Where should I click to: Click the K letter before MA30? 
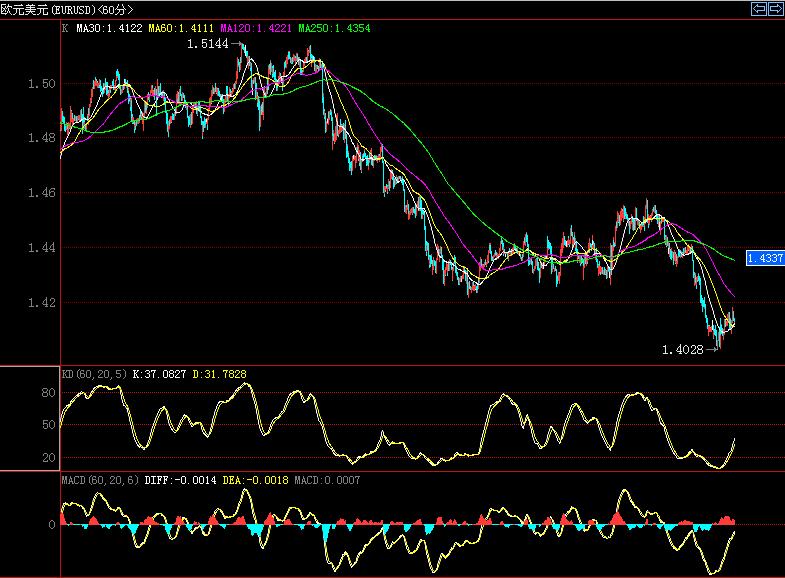point(66,29)
